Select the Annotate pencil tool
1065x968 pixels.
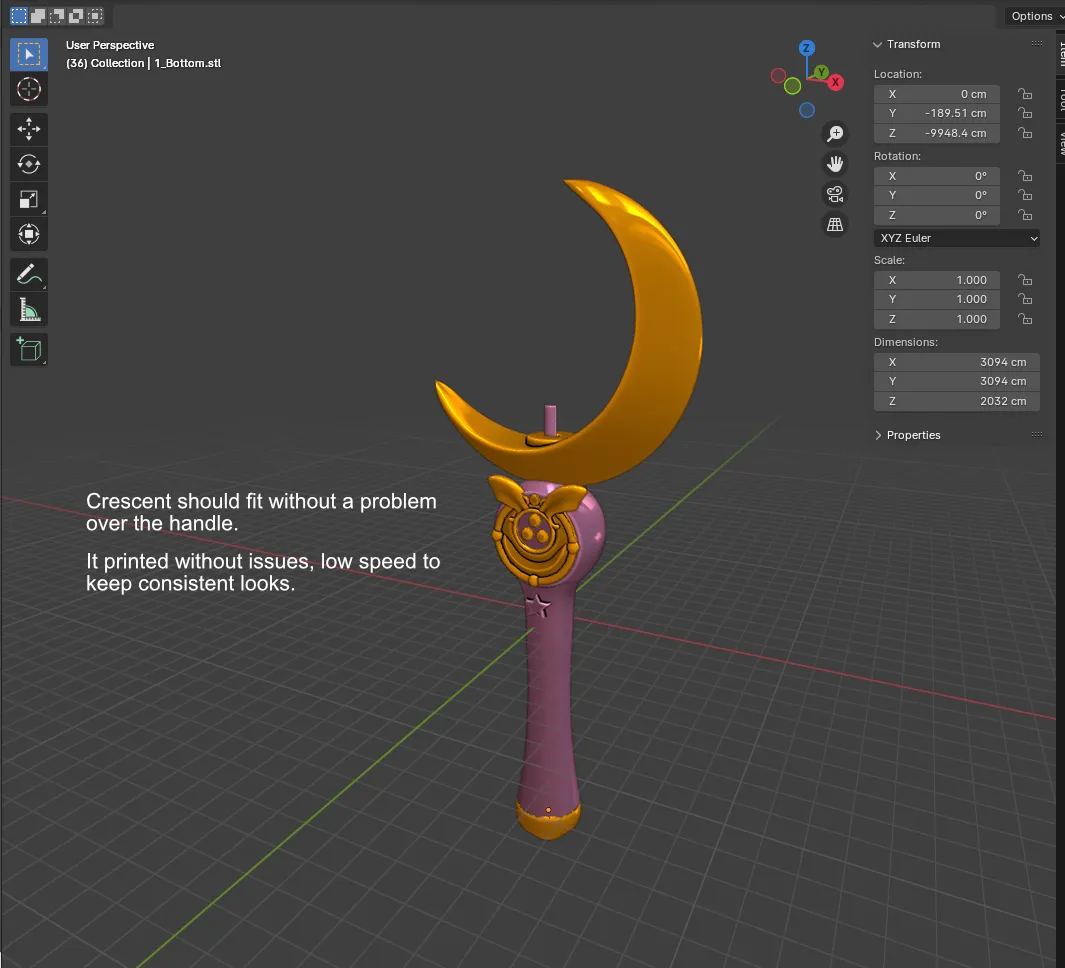[x=29, y=274]
